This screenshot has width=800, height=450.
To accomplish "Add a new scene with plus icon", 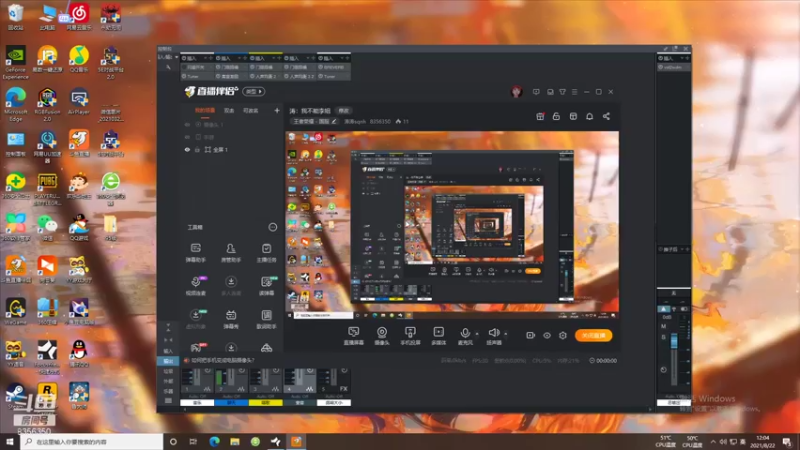I will (x=277, y=110).
